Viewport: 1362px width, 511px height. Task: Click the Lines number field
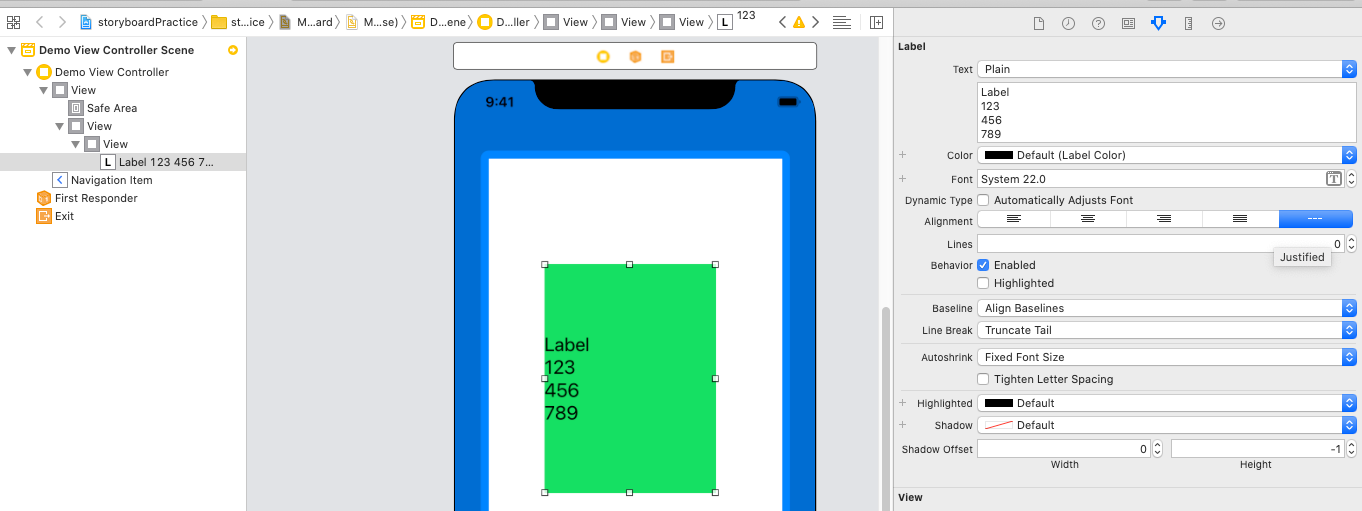pos(1161,244)
